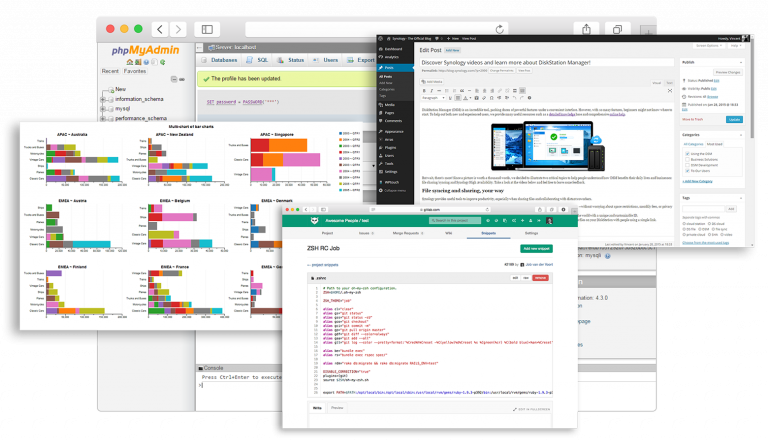Click the Edit in fullscreen icon in GitLab
The width and height of the screenshot is (768, 446).
point(515,409)
